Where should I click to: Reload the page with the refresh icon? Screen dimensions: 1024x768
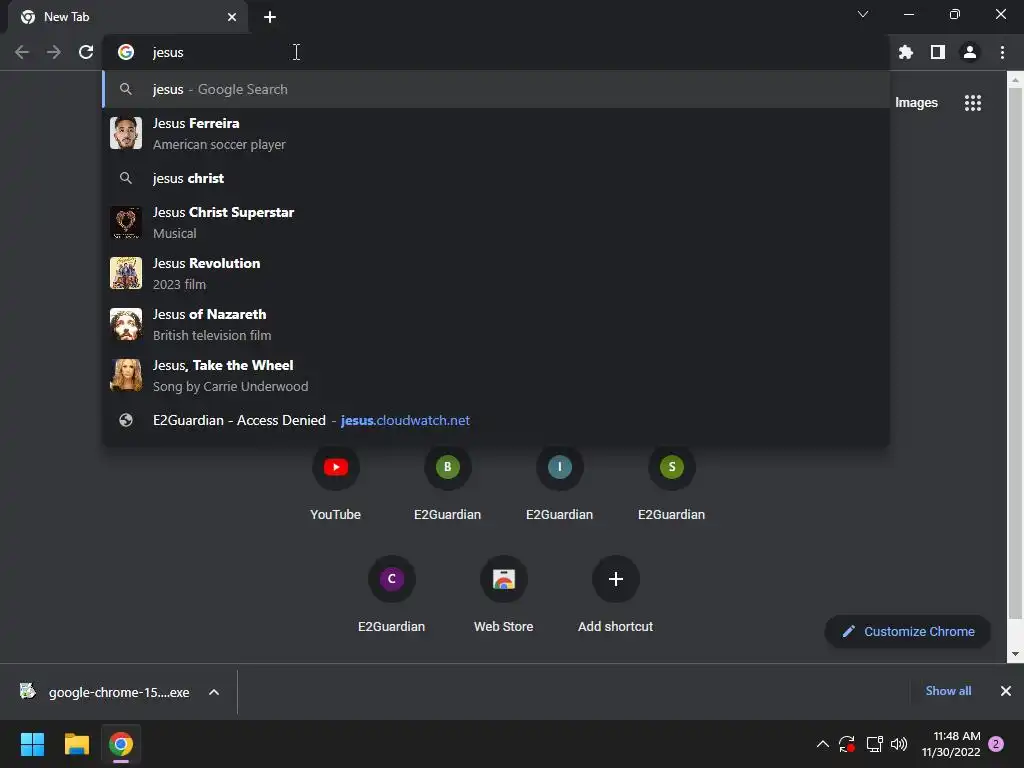86,52
